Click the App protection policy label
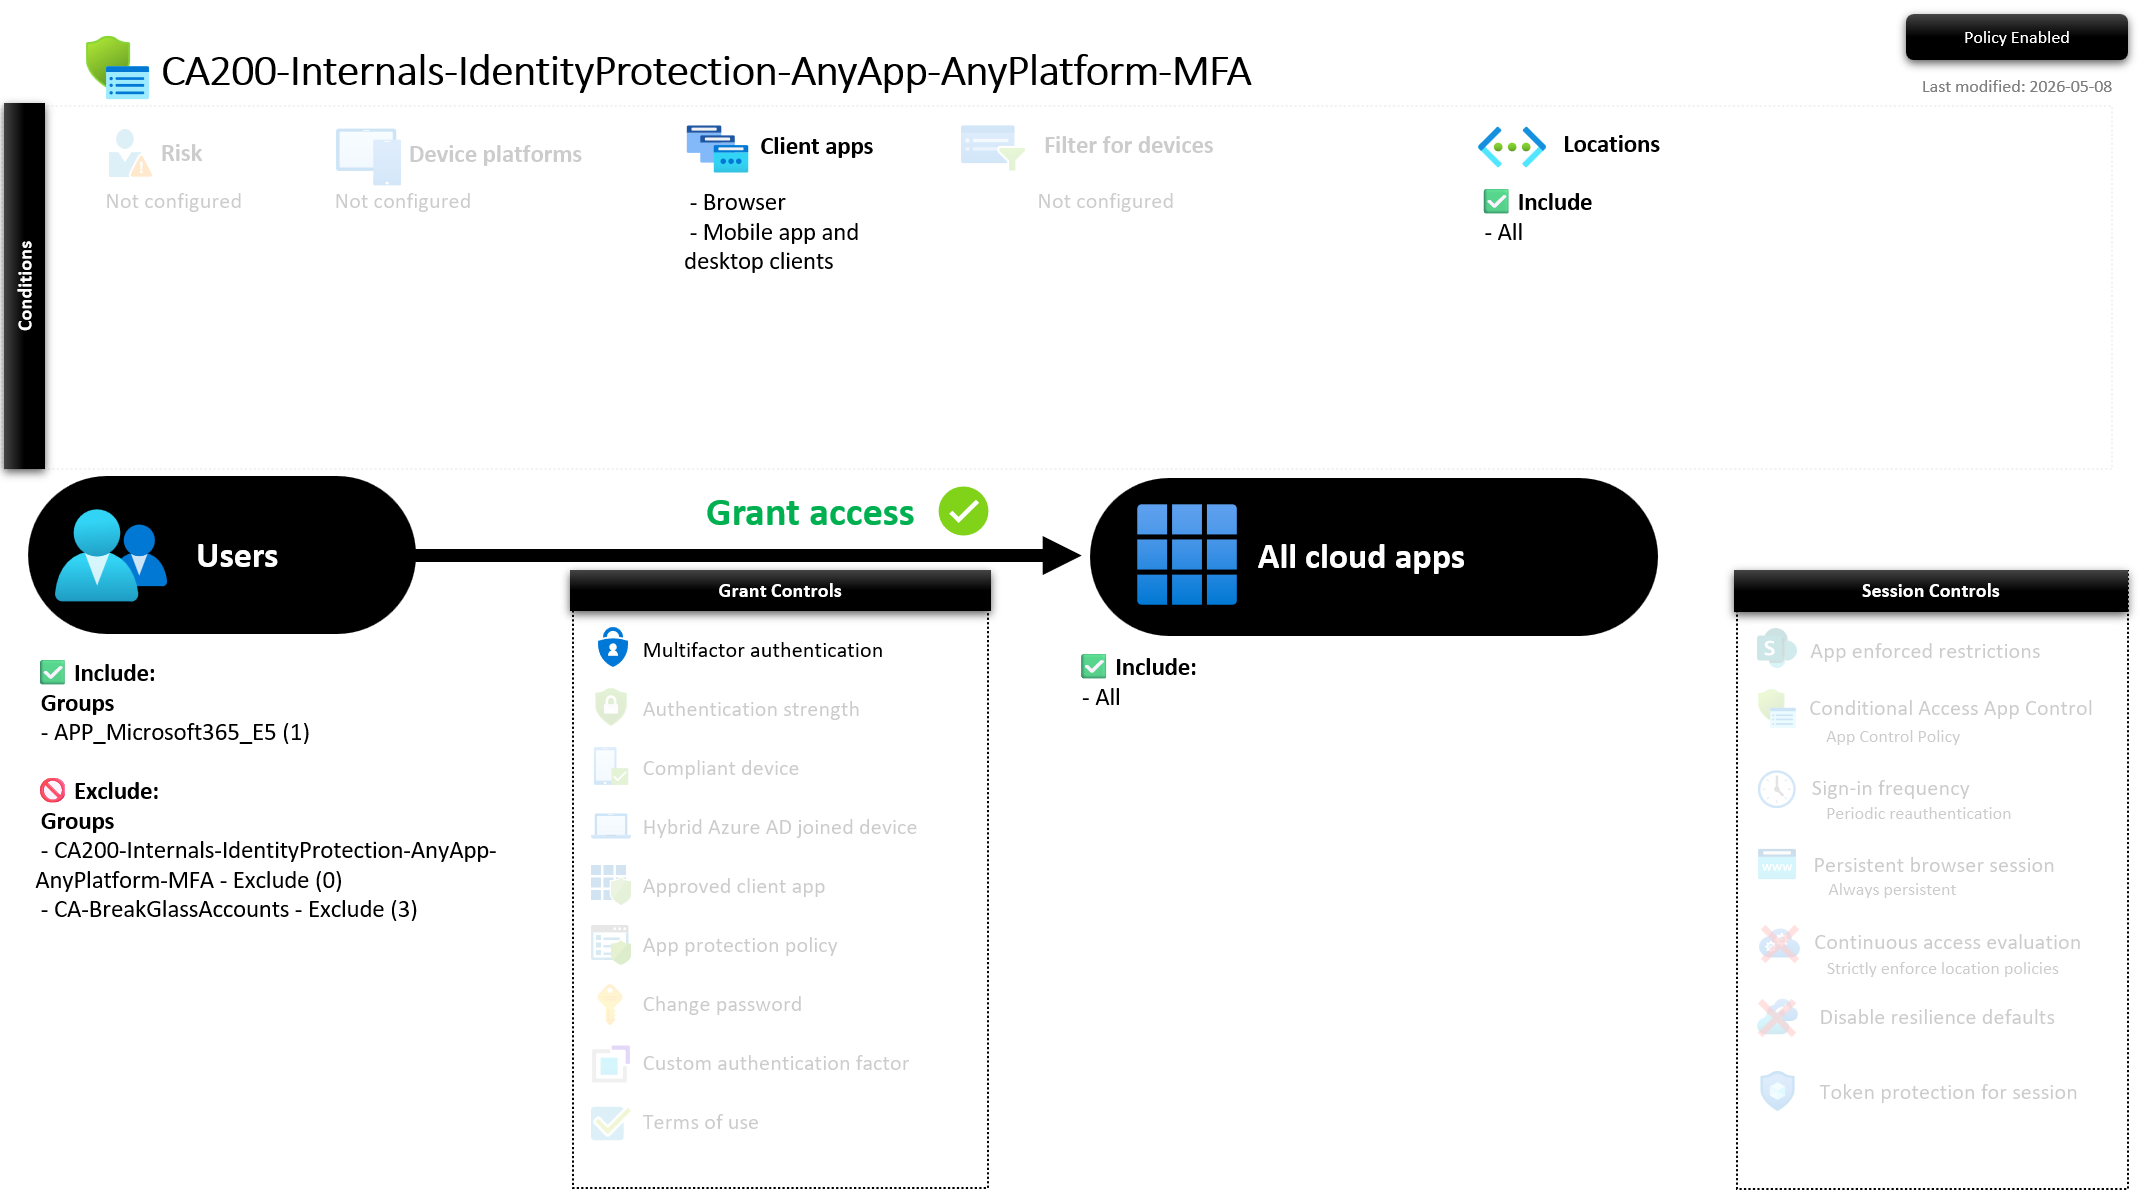This screenshot has height=1204, width=2141. pyautogui.click(x=740, y=945)
